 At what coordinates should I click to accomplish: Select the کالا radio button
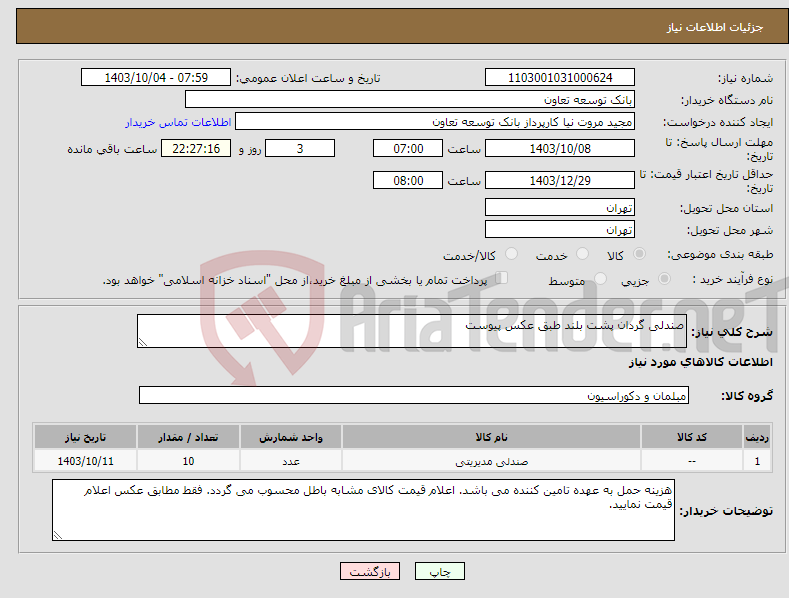639,254
